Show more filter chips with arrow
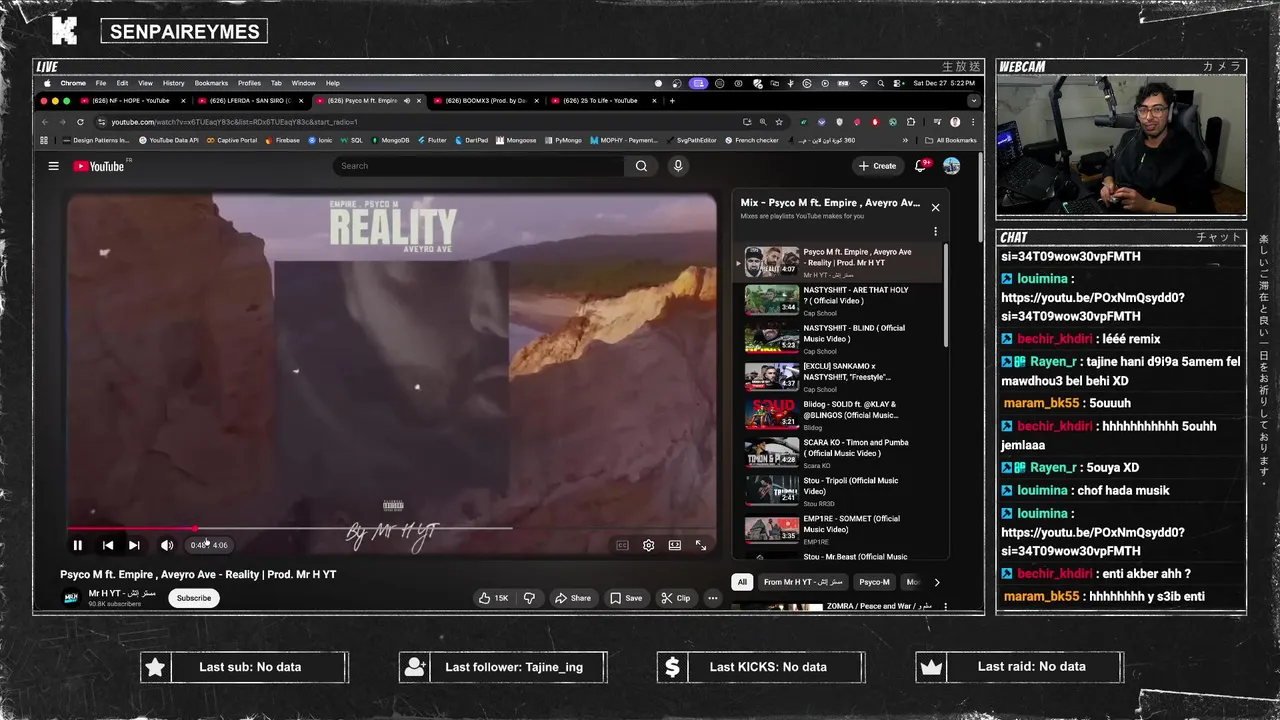 (936, 582)
